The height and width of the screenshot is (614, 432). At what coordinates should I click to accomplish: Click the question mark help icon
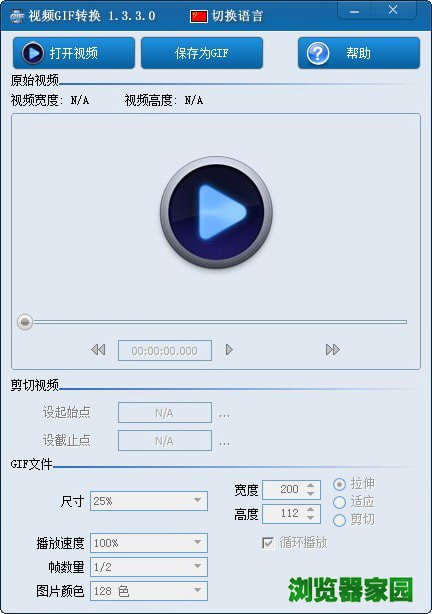pyautogui.click(x=318, y=53)
